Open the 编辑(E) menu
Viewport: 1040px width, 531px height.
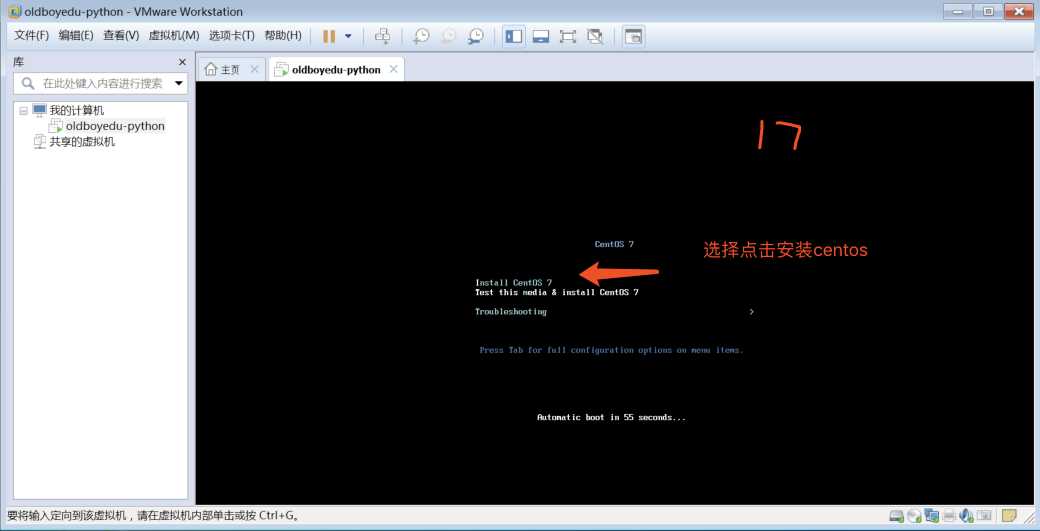pos(76,36)
